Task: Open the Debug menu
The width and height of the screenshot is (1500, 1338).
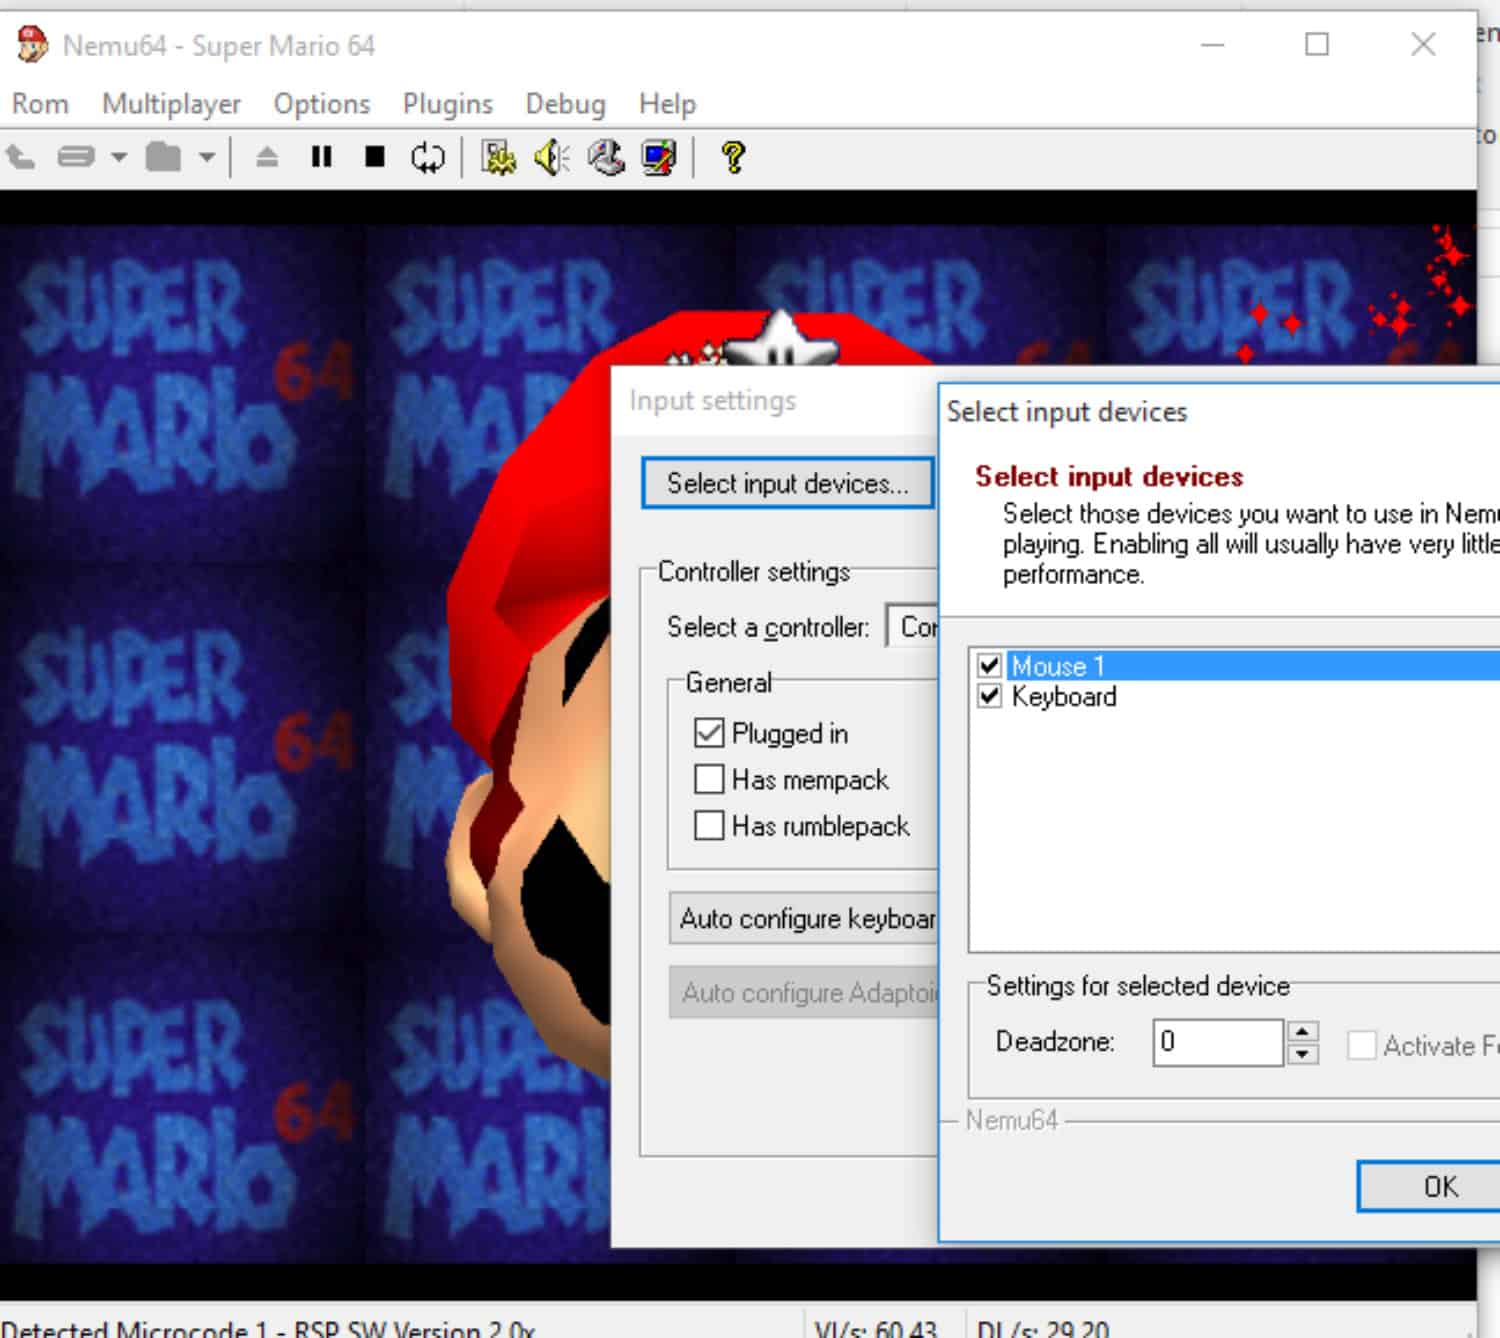Action: coord(566,104)
